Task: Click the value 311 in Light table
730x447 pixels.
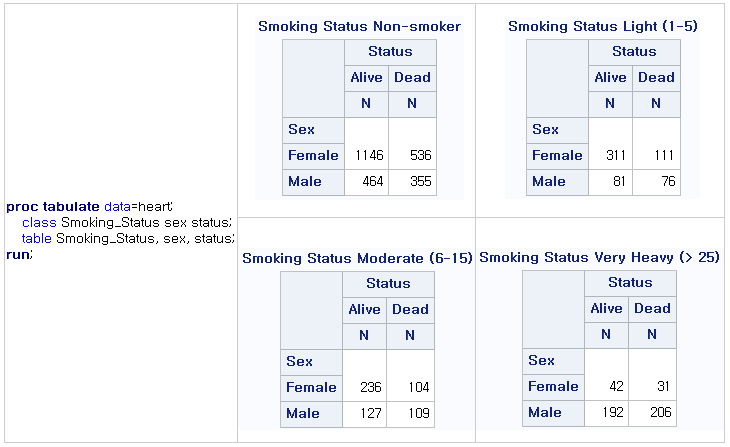Action: [x=616, y=155]
